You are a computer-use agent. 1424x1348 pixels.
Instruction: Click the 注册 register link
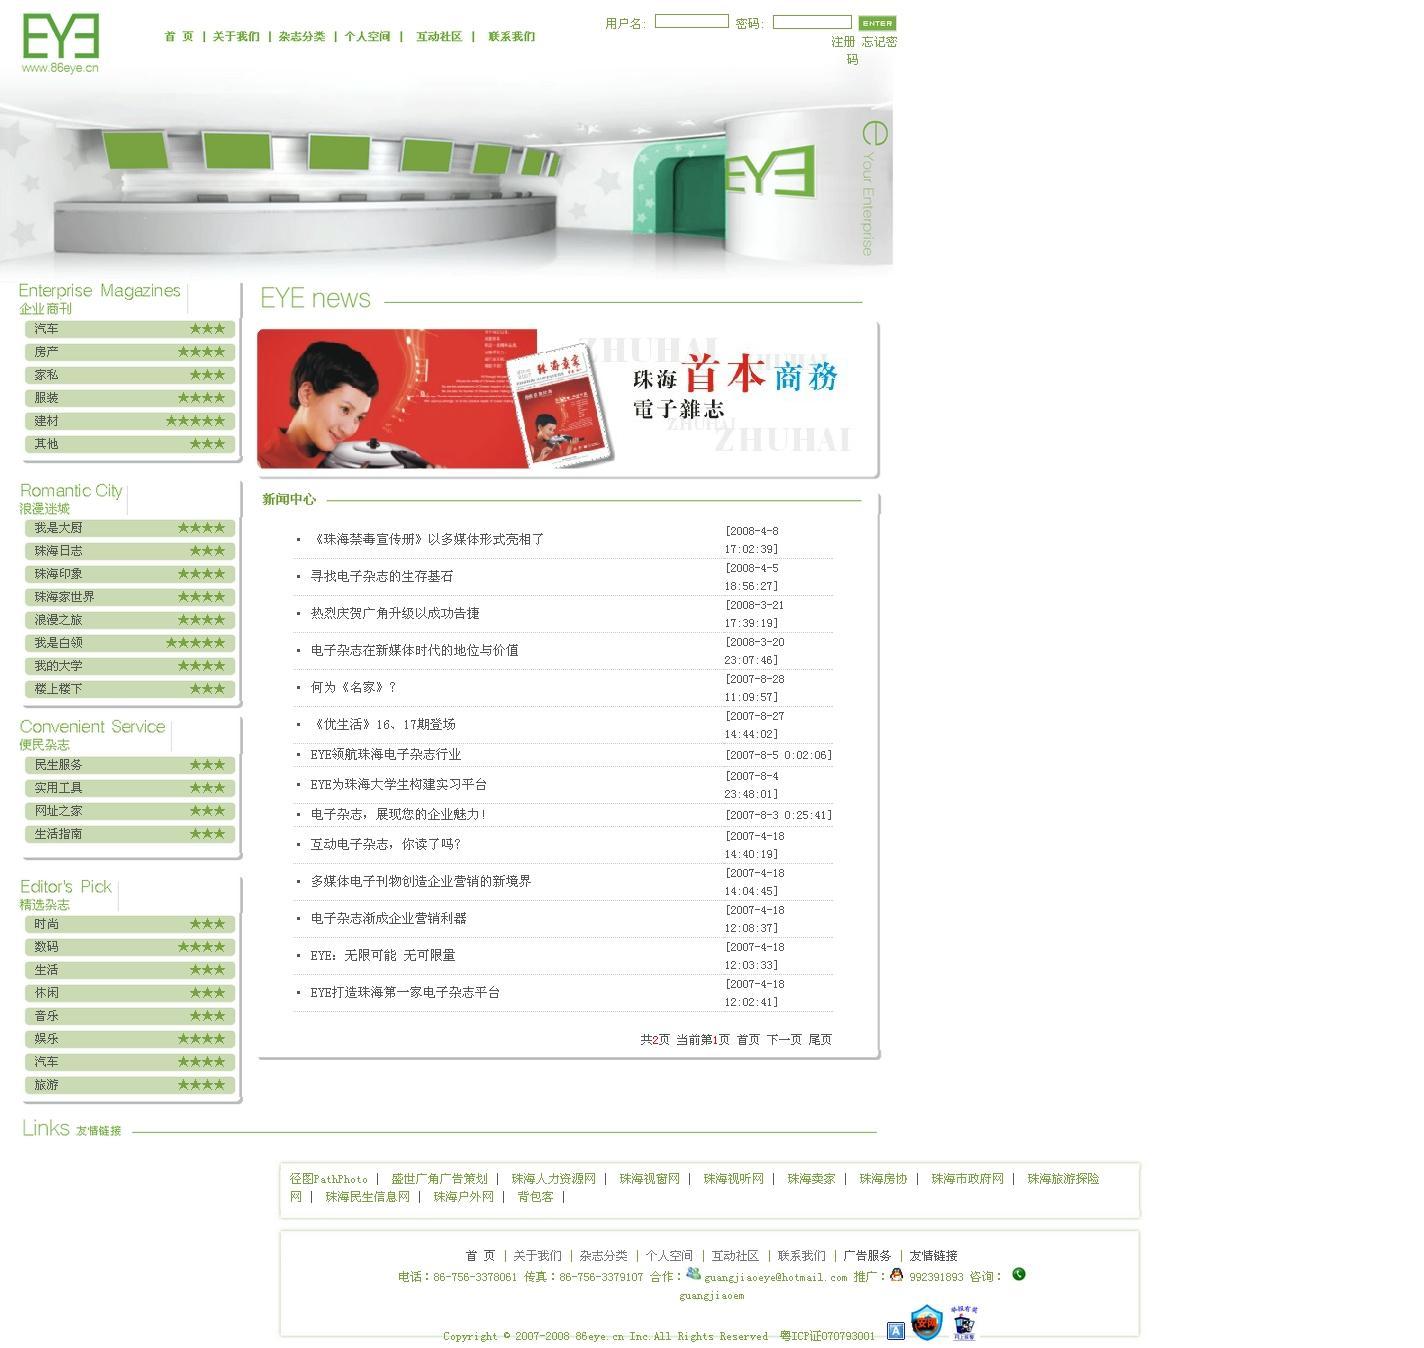click(843, 42)
